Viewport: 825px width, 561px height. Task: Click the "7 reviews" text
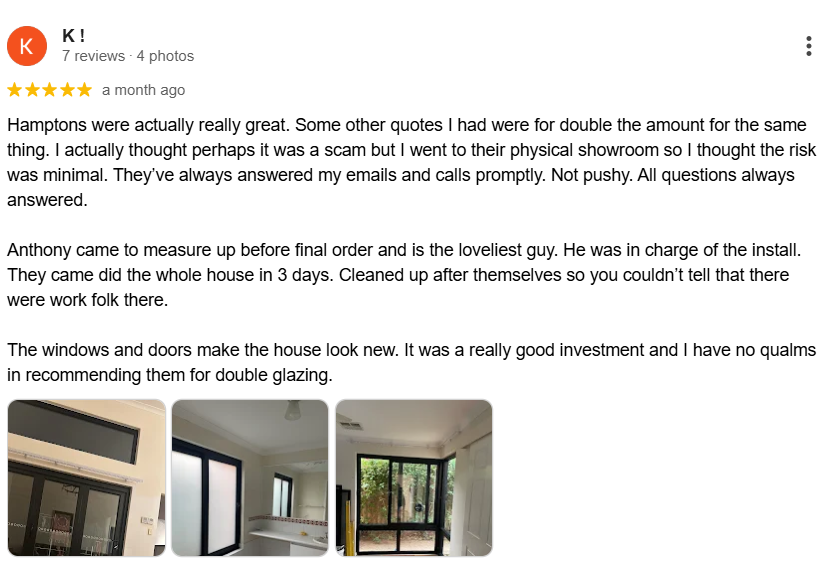93,56
